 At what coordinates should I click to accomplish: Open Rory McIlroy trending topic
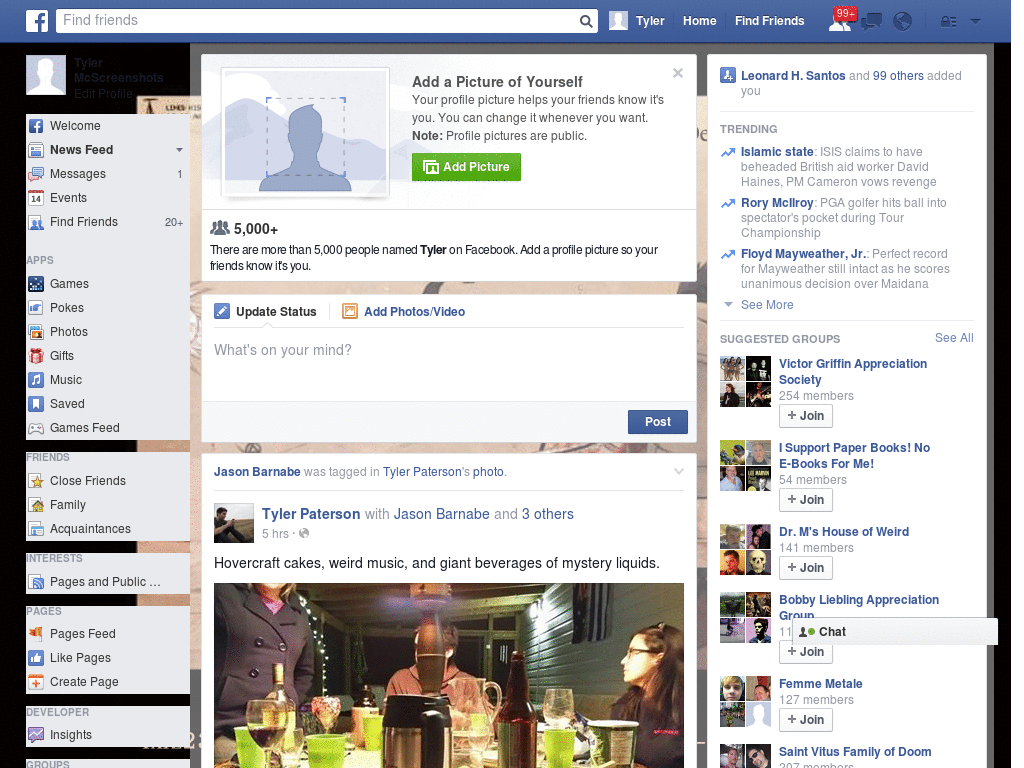(776, 202)
